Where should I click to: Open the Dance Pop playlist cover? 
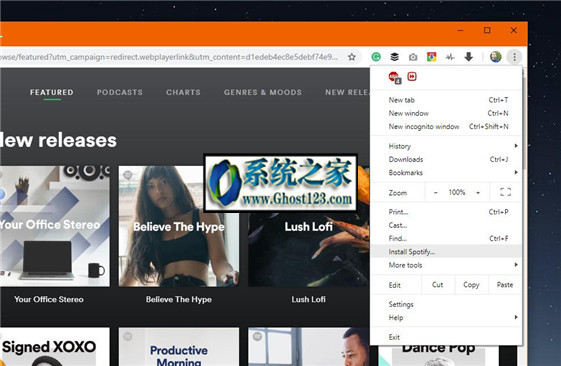click(x=438, y=356)
